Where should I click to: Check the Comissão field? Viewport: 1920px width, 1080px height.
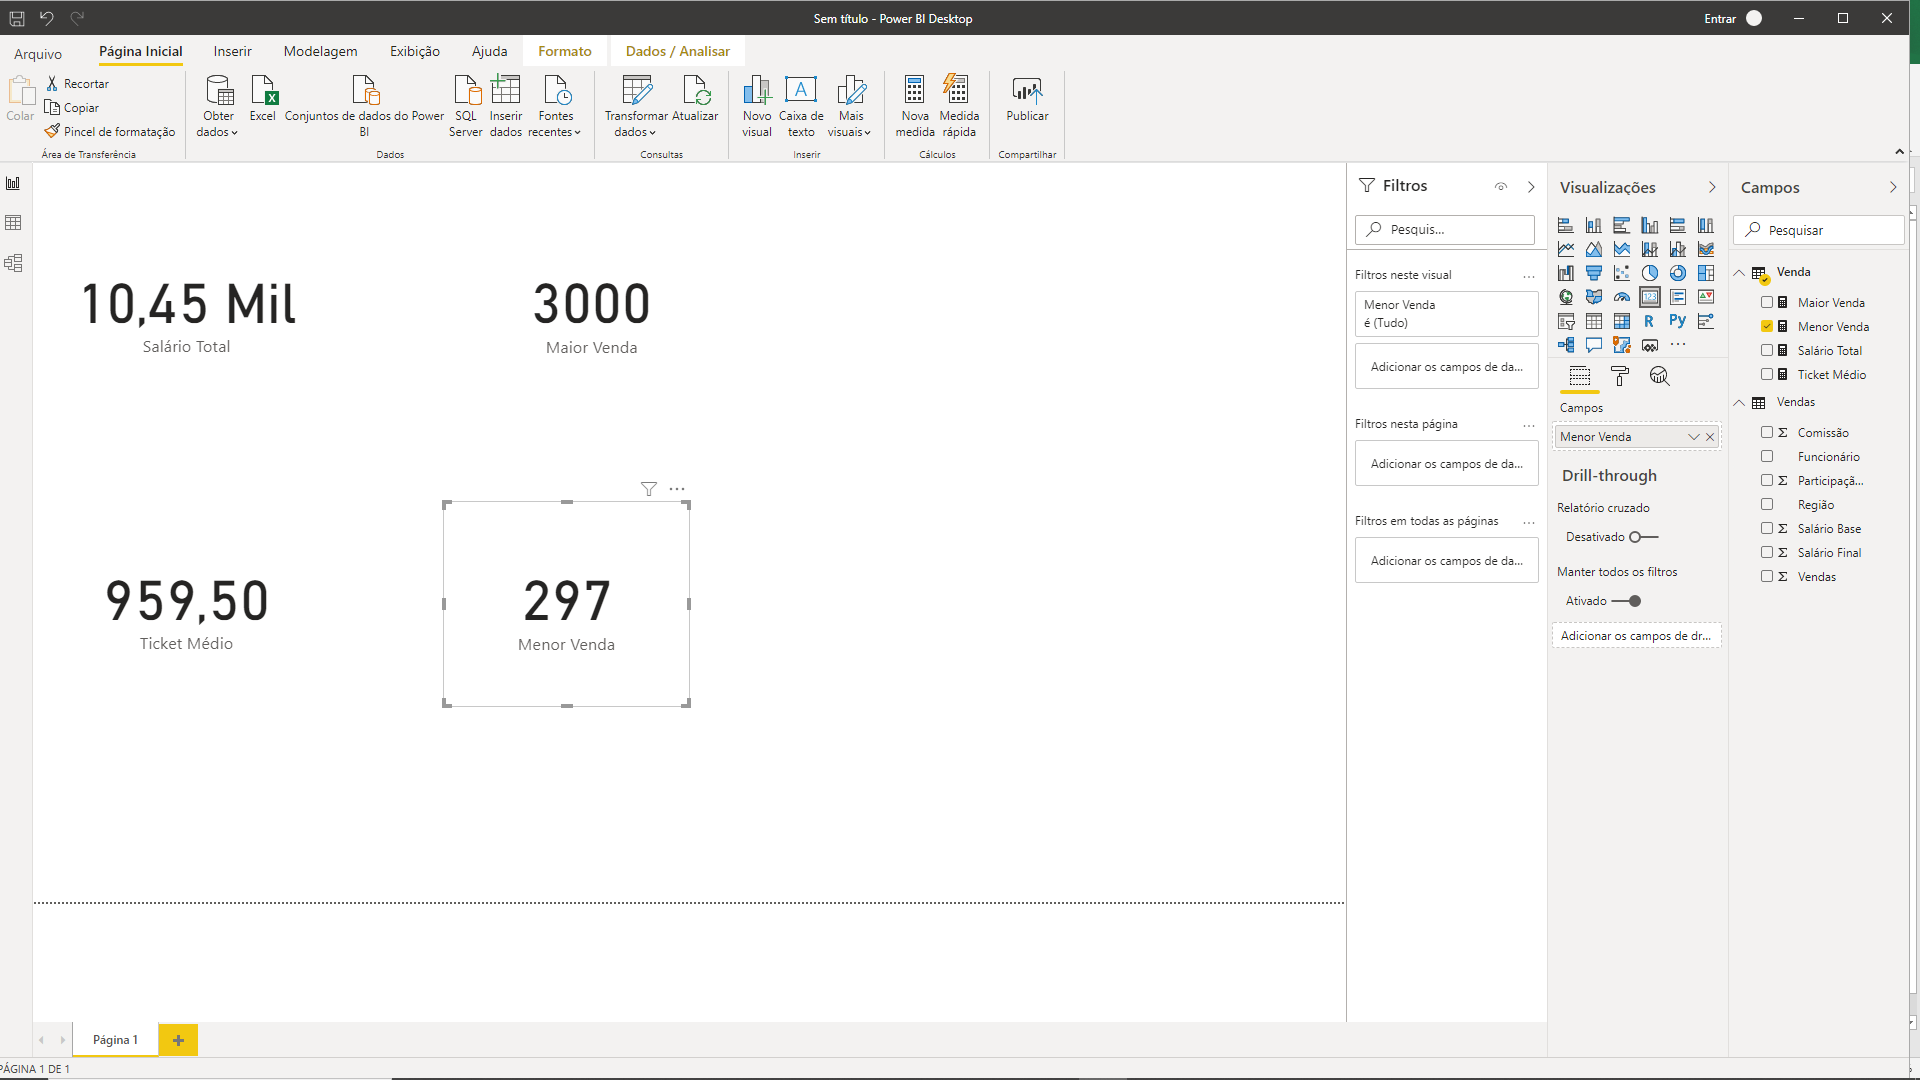tap(1767, 432)
